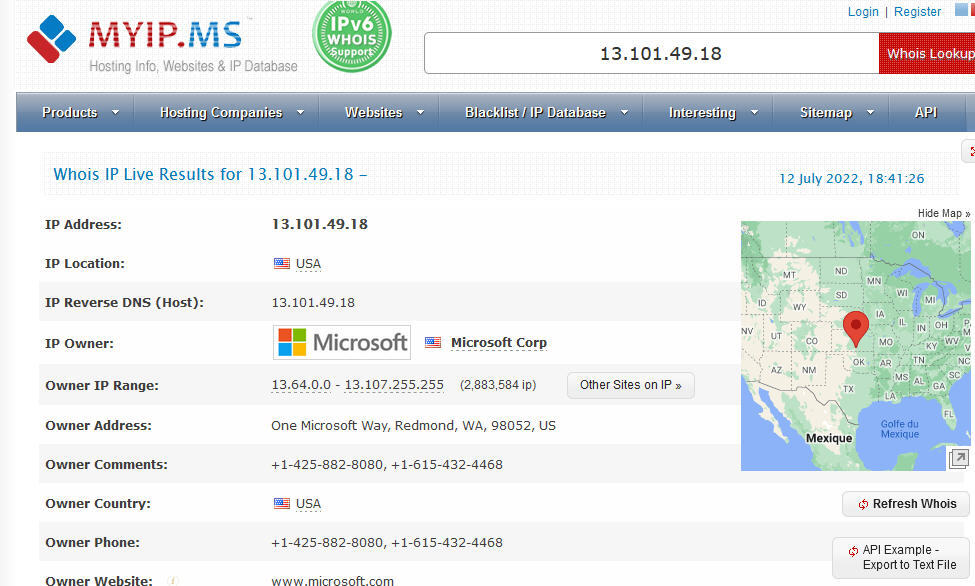The width and height of the screenshot is (975, 586).
Task: Expand the Interesting dropdown arrow
Action: coord(754,113)
